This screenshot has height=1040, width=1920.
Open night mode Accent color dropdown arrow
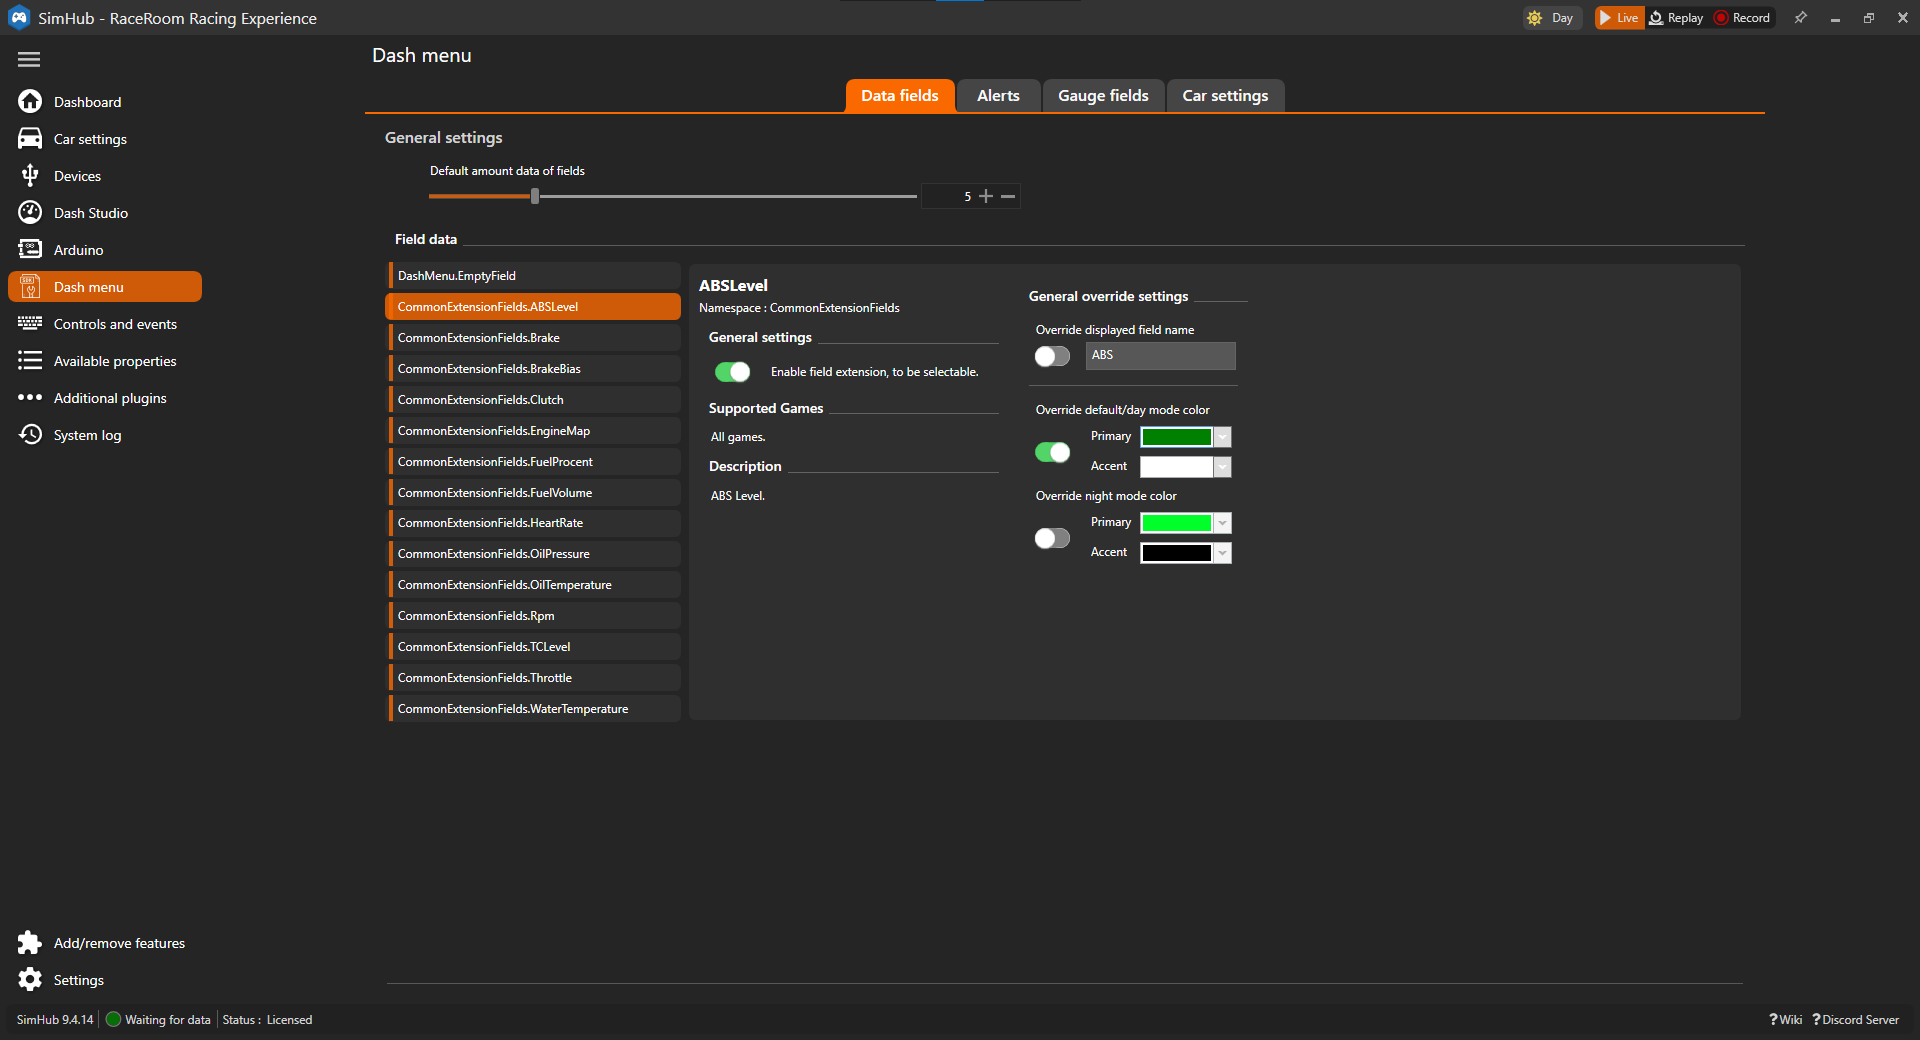1222,553
